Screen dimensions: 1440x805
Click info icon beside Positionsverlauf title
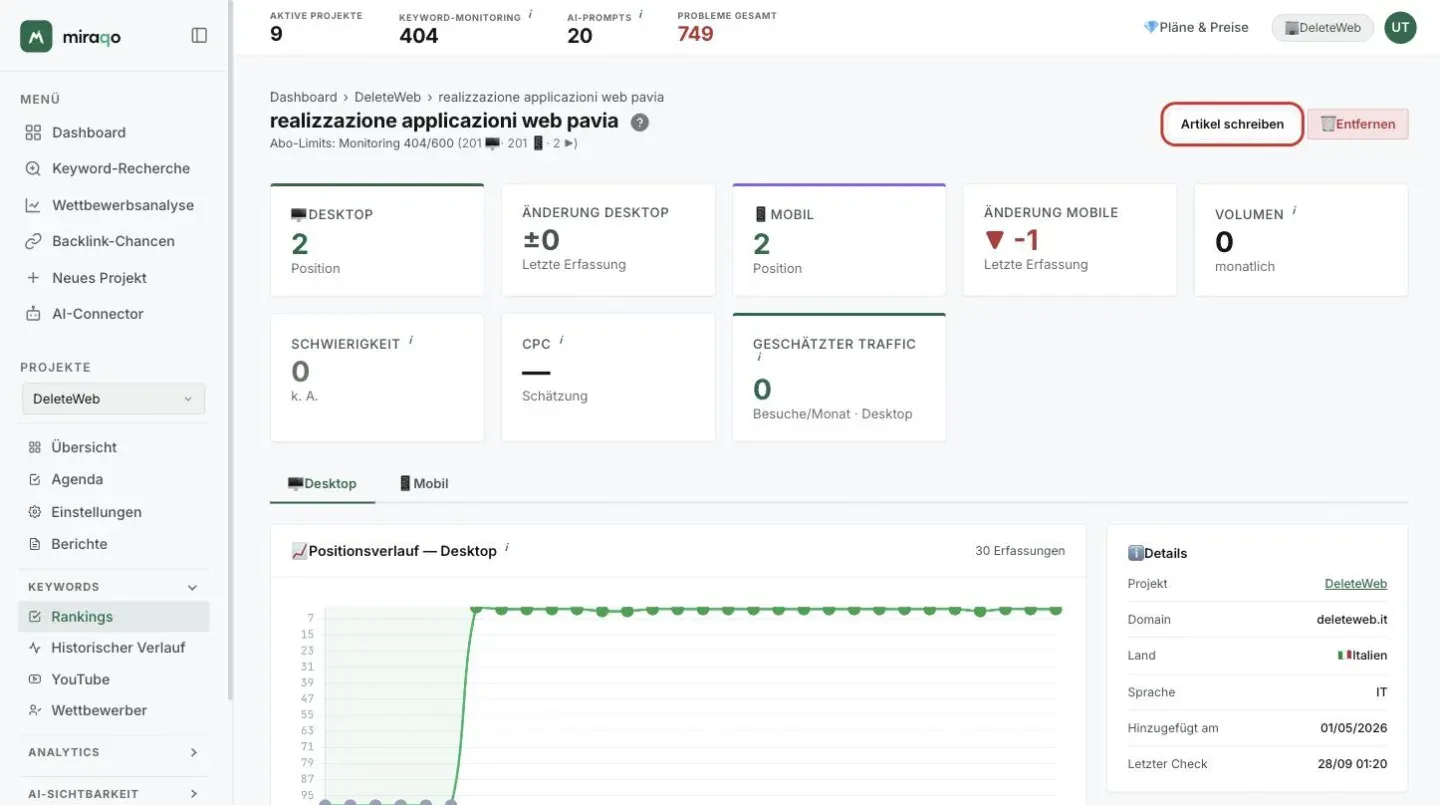[x=507, y=547]
